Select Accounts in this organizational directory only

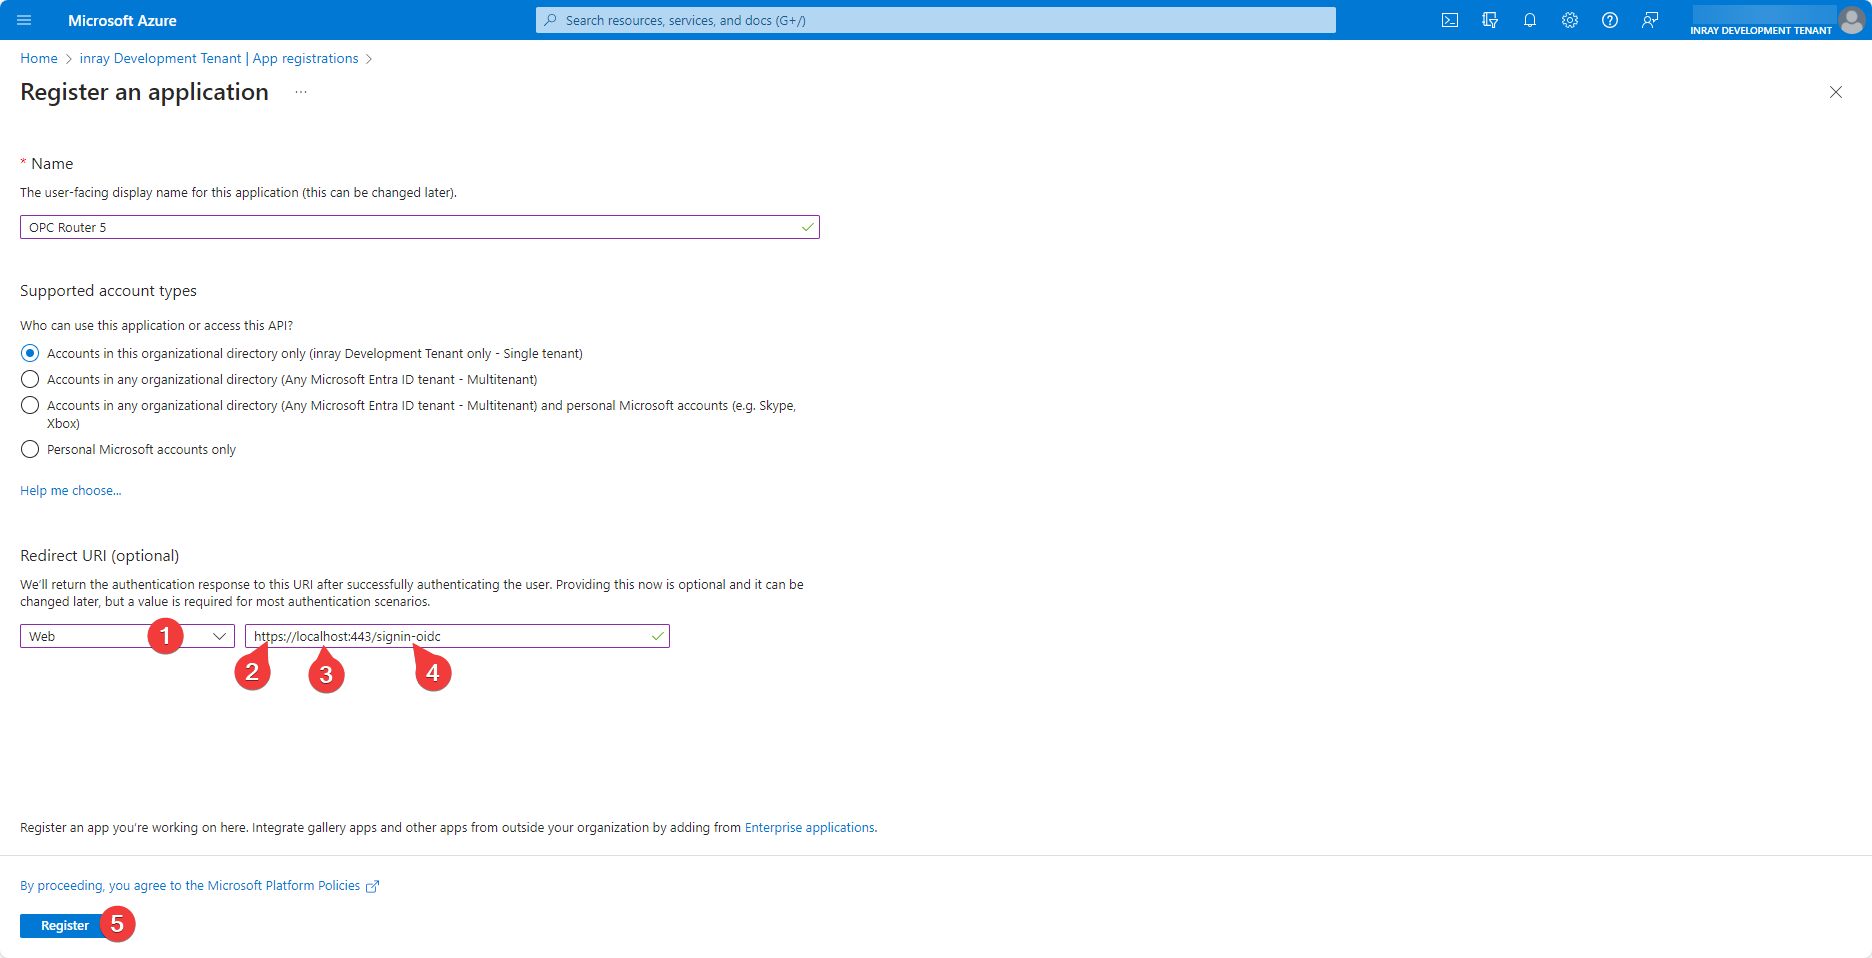[x=30, y=353]
